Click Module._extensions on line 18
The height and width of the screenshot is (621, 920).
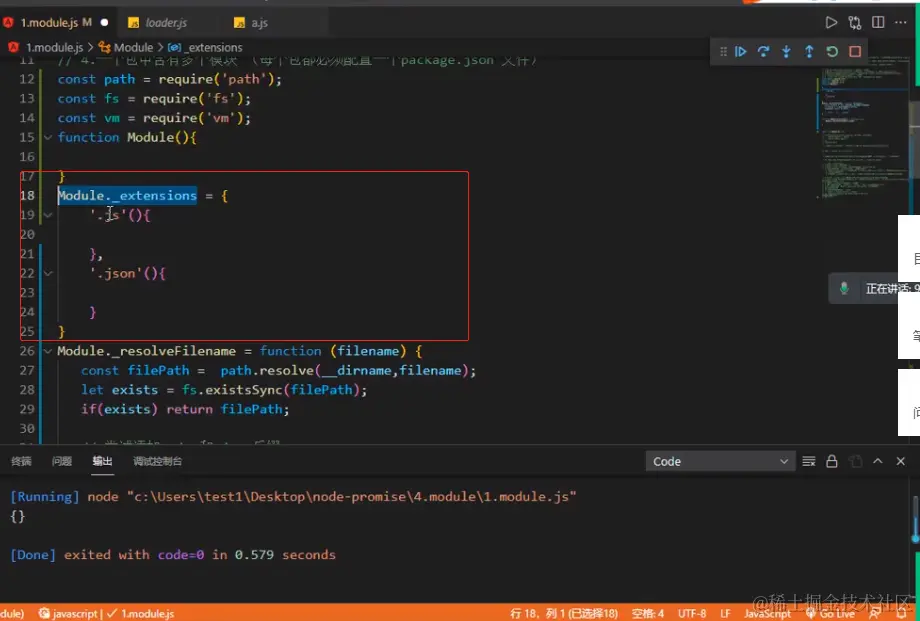(127, 195)
